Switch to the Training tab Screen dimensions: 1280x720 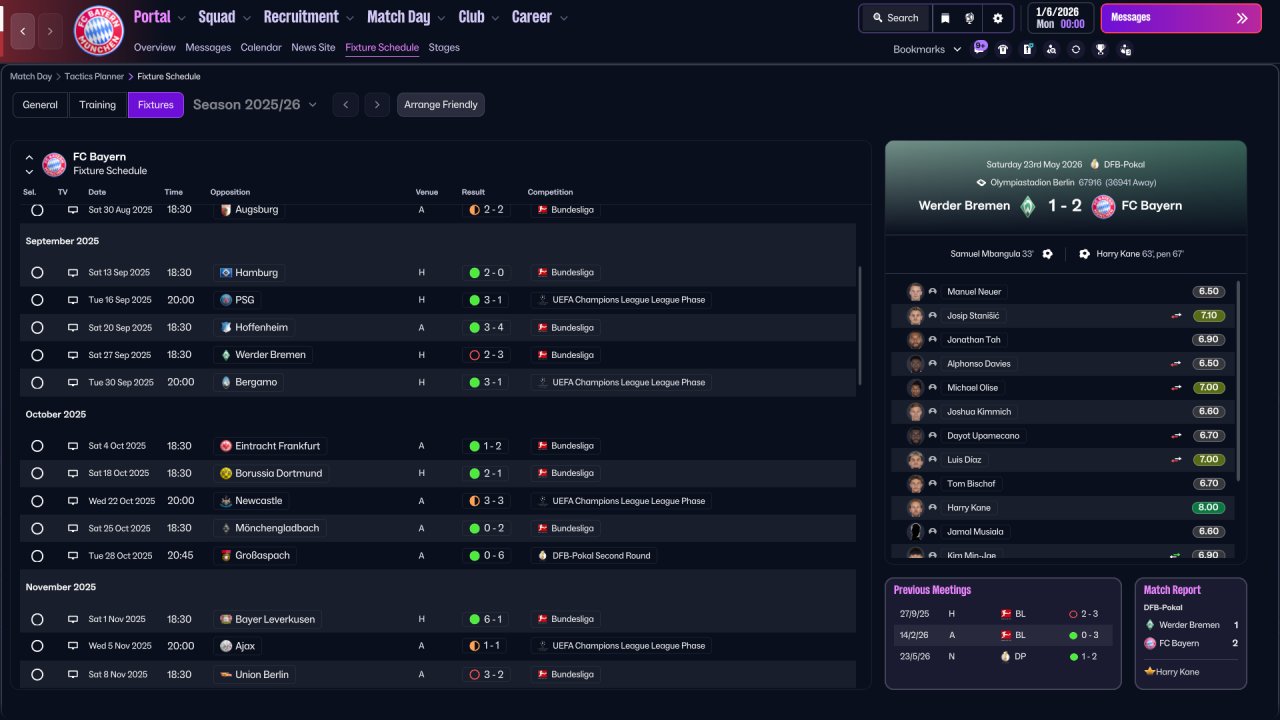(98, 105)
